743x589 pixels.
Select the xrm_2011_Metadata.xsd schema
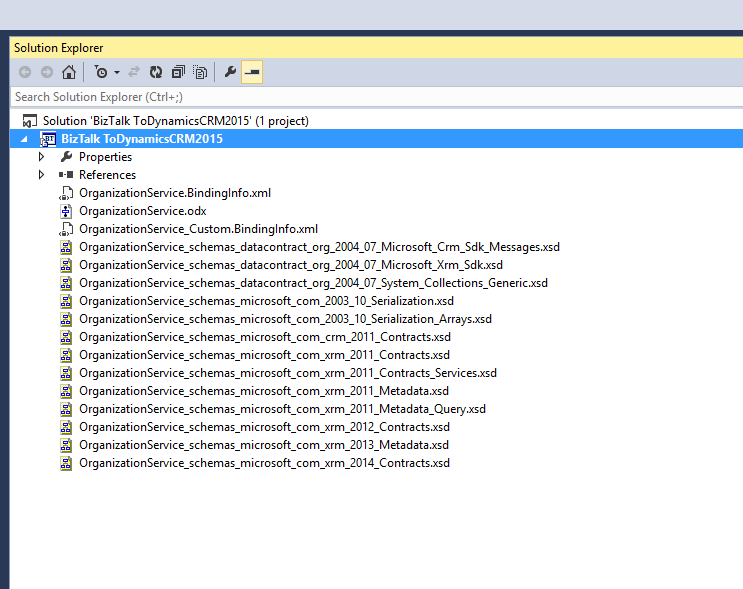pyautogui.click(x=264, y=391)
